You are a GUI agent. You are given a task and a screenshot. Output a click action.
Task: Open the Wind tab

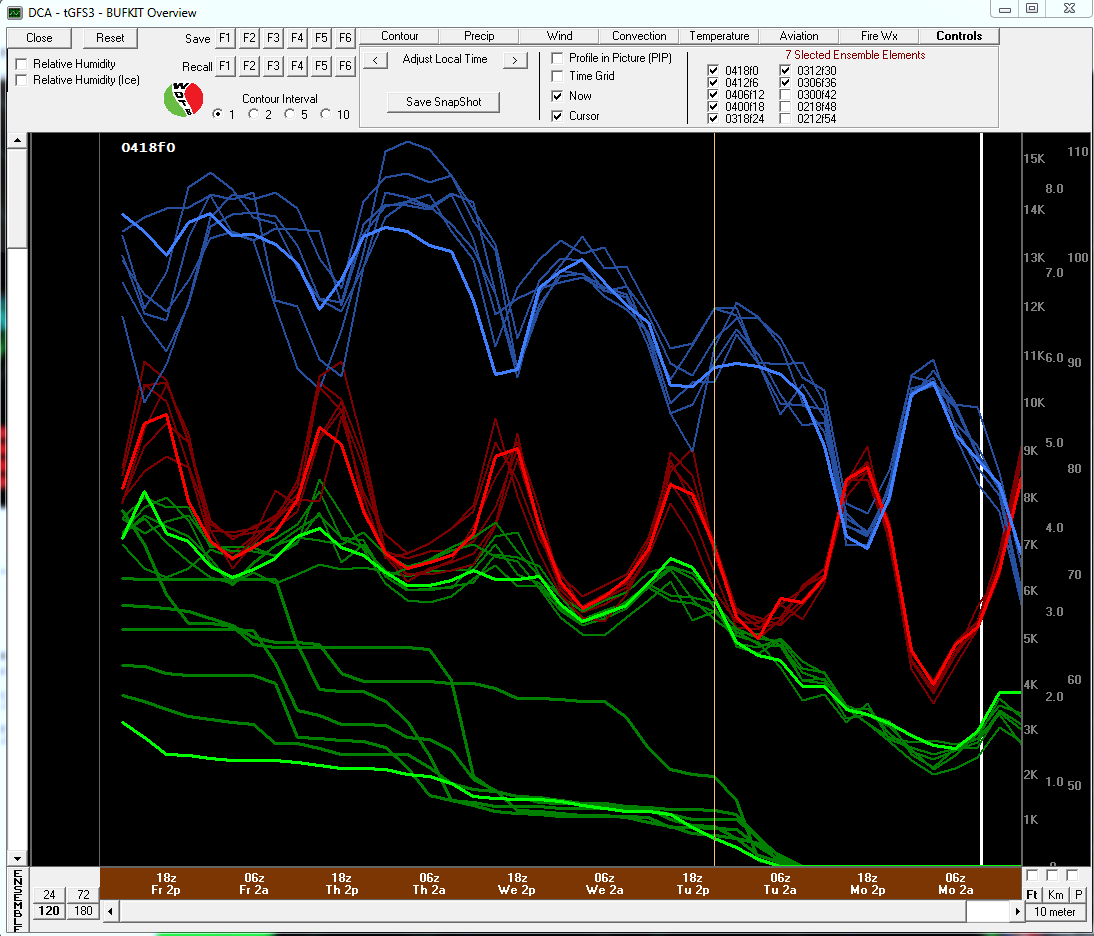tap(560, 36)
